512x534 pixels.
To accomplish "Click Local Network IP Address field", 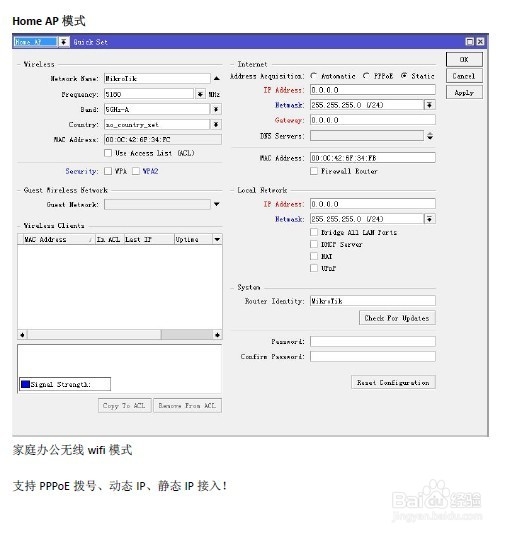I will click(x=373, y=204).
